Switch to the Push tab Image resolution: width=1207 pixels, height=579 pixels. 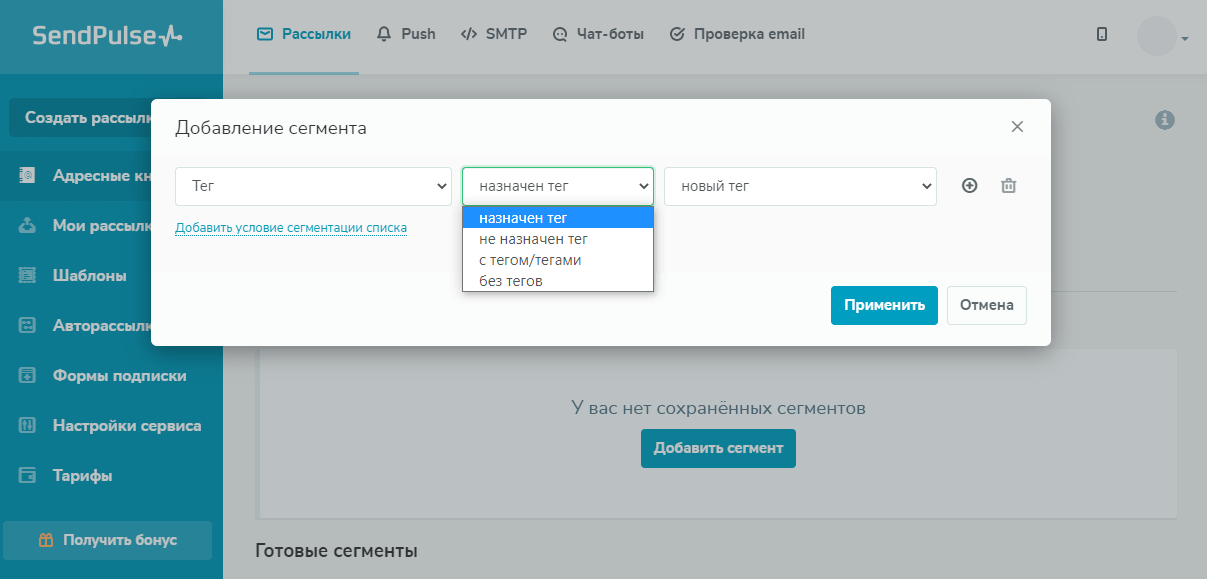tap(406, 34)
